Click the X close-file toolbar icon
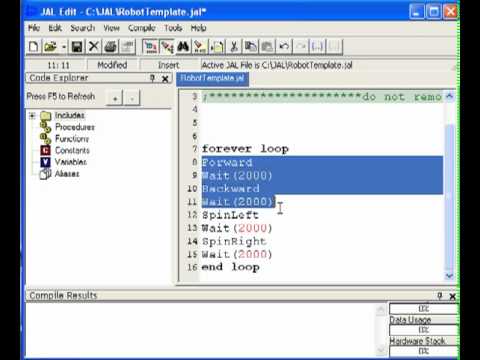 coord(94,46)
